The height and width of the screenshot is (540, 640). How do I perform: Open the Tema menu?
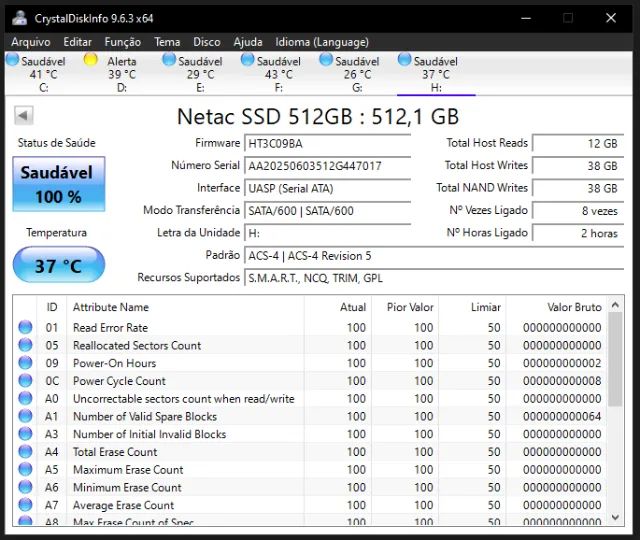pyautogui.click(x=167, y=42)
